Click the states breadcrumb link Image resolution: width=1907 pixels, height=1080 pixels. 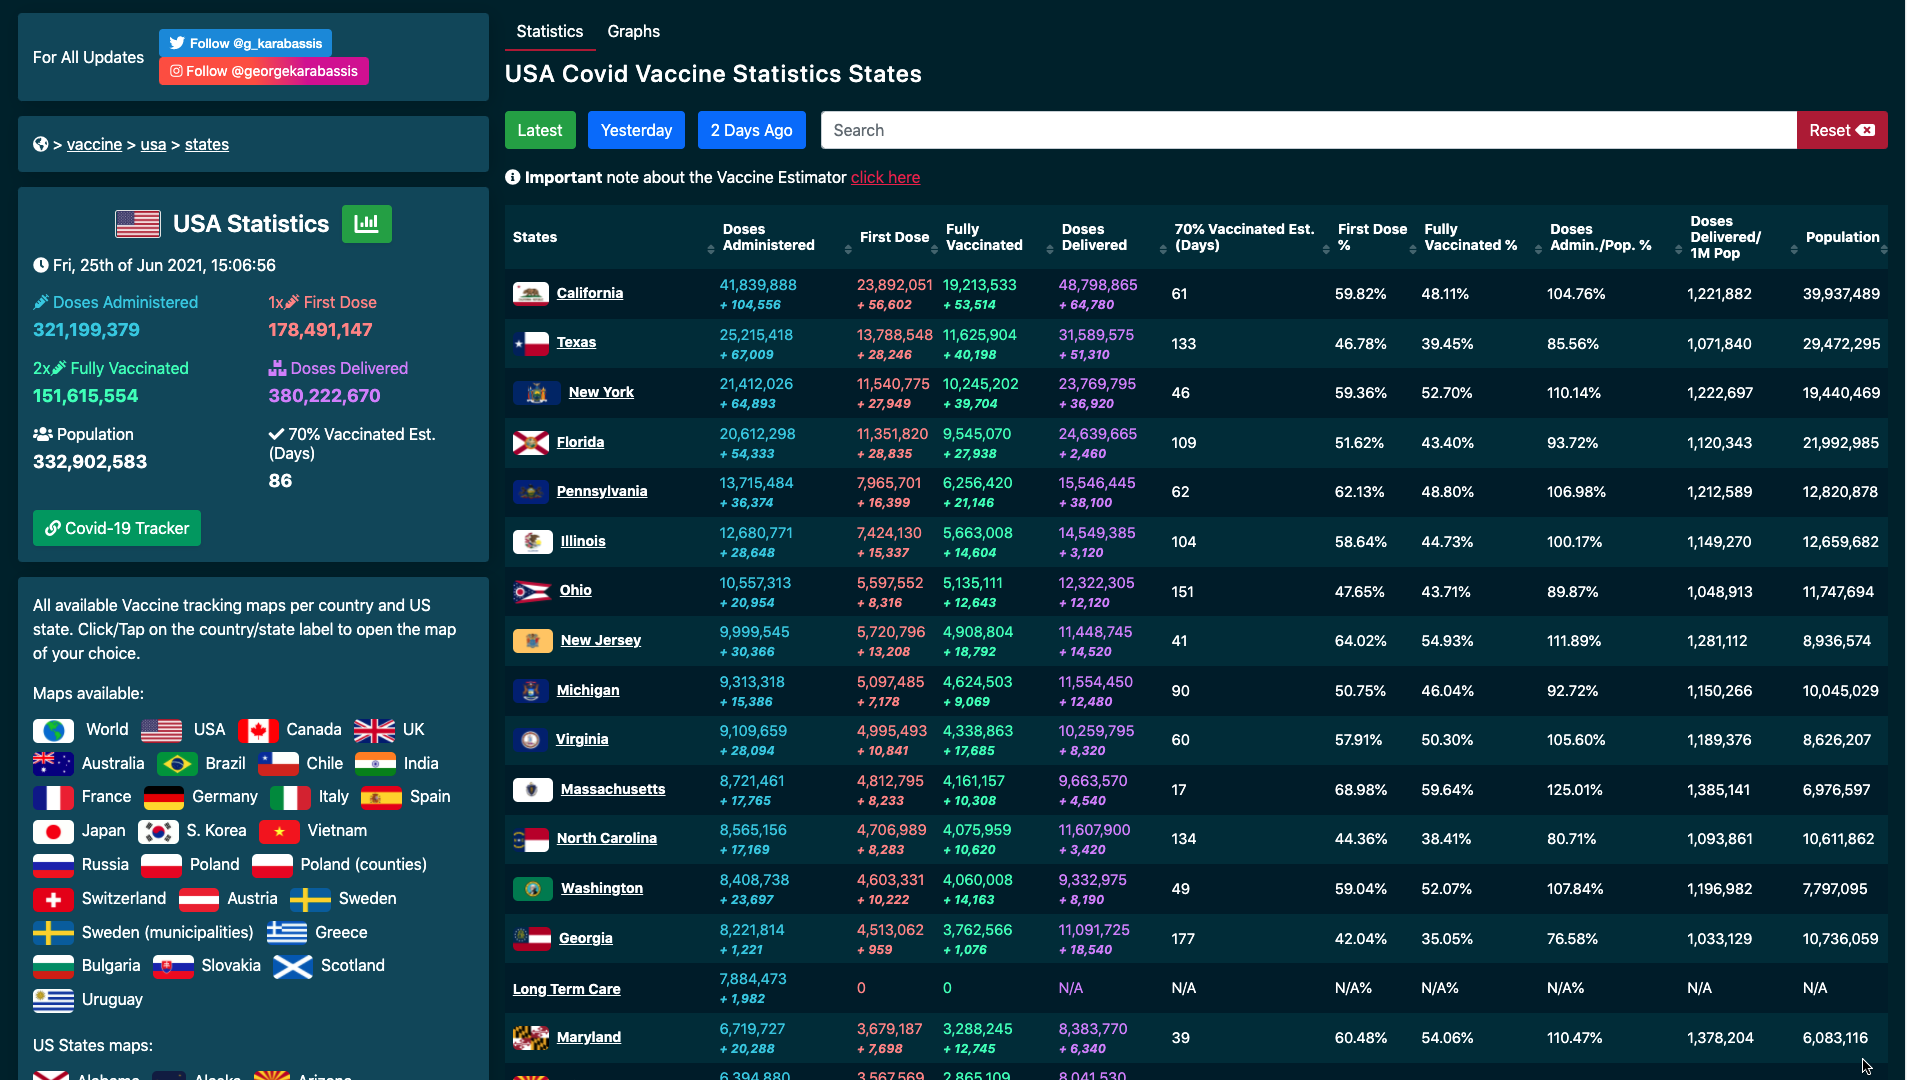(207, 144)
